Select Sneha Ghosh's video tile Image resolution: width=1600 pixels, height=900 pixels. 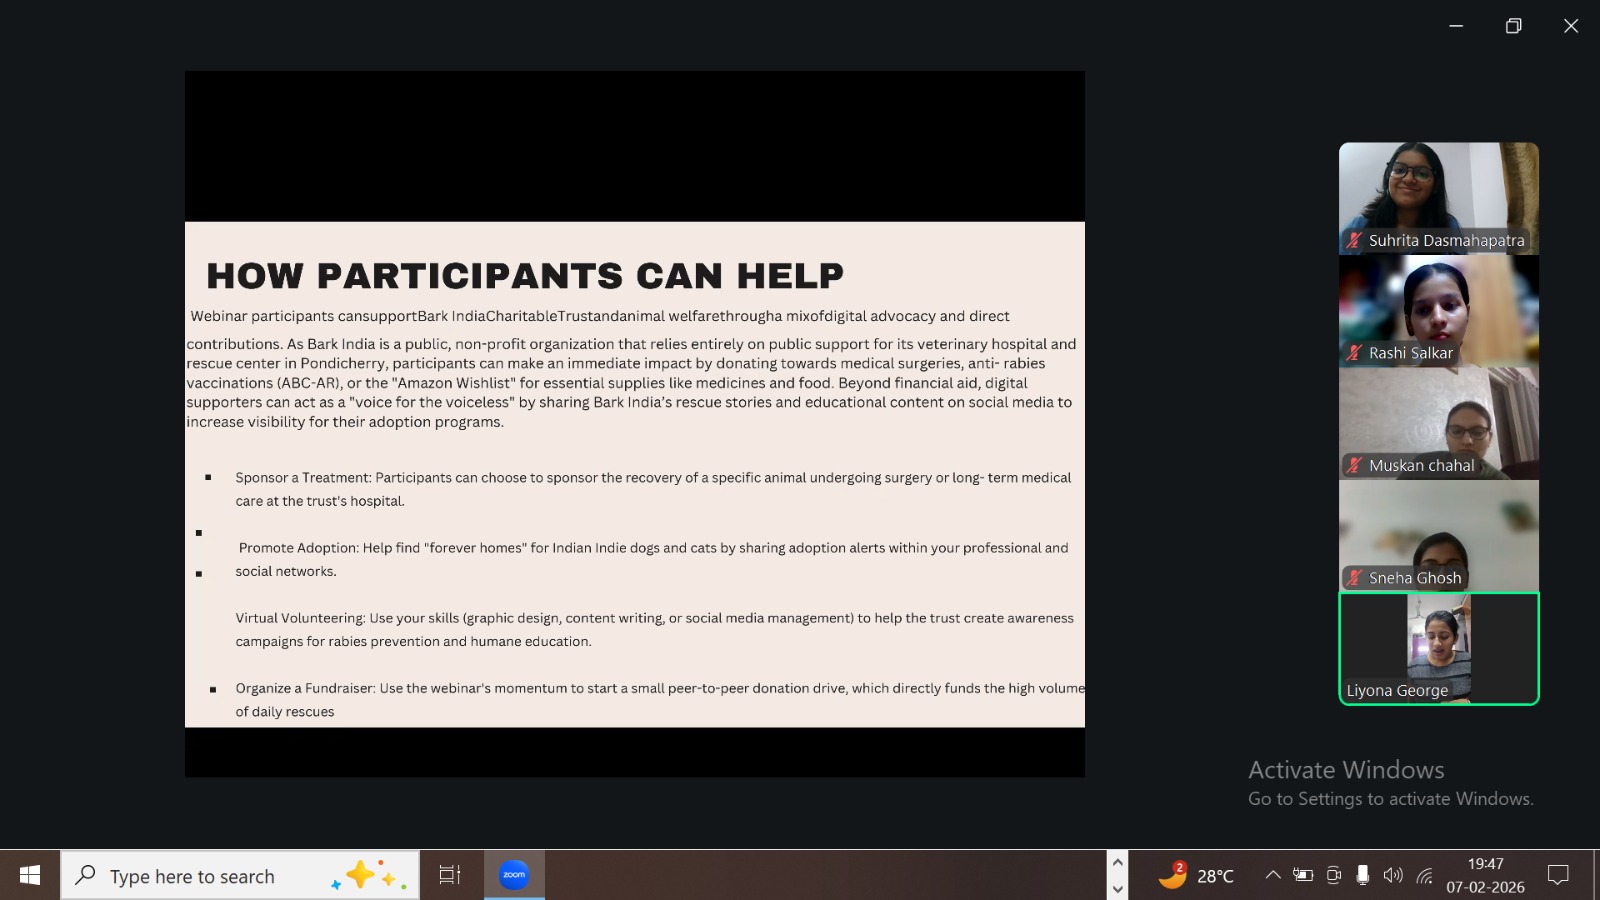click(1438, 535)
